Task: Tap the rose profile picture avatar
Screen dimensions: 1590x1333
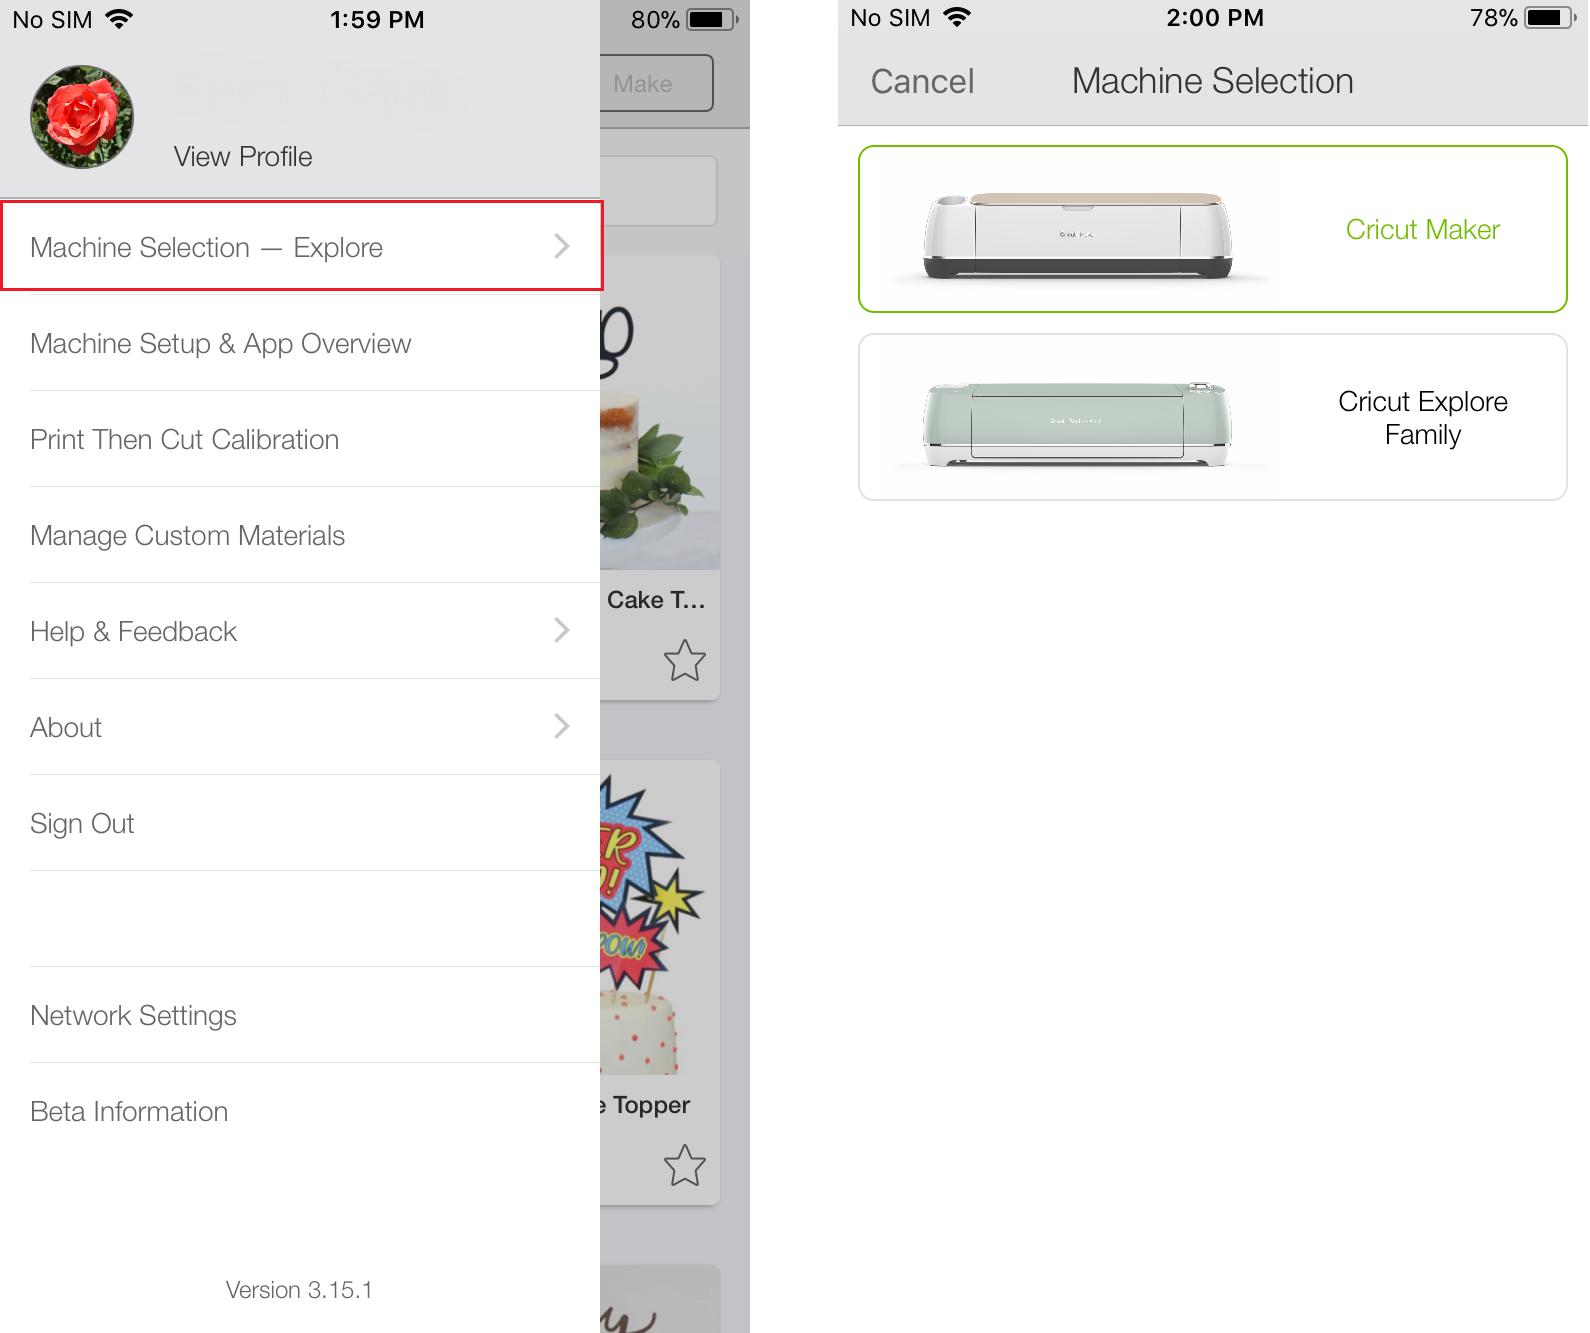Action: click(82, 117)
